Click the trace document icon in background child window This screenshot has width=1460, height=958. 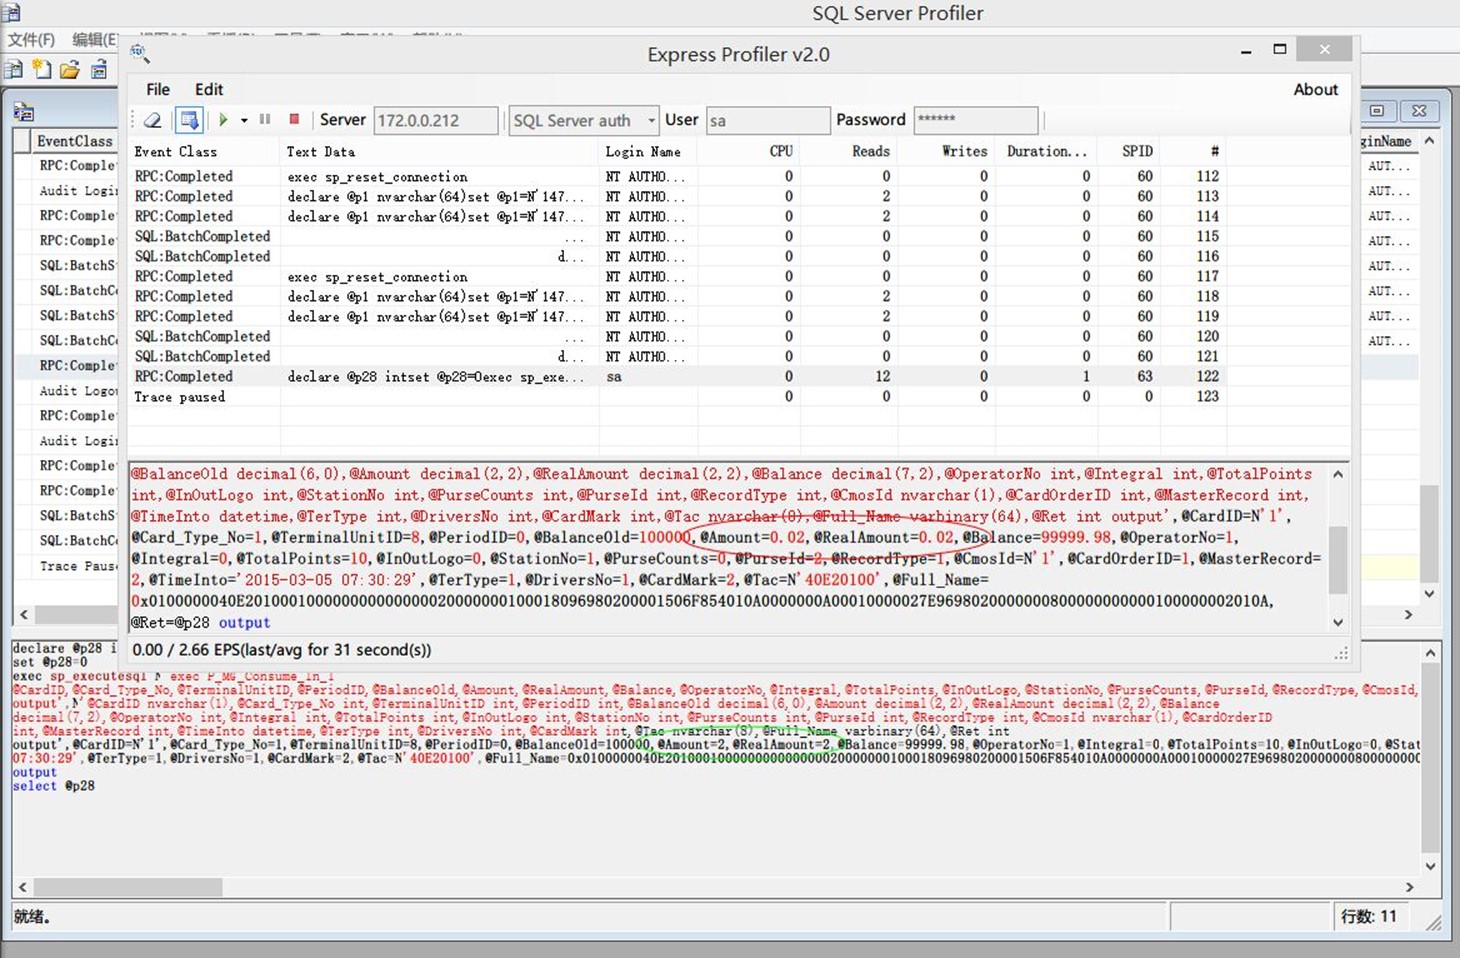tap(24, 111)
